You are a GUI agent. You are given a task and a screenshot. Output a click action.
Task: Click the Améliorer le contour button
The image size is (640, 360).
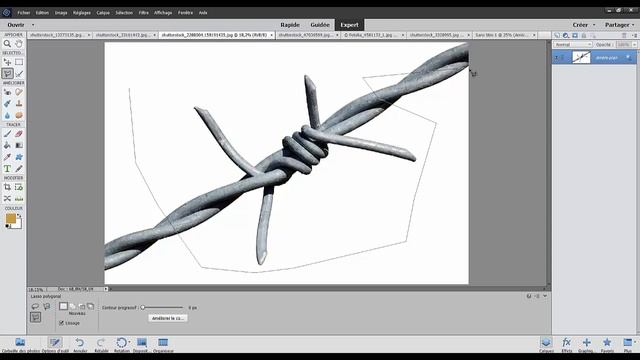pyautogui.click(x=168, y=318)
